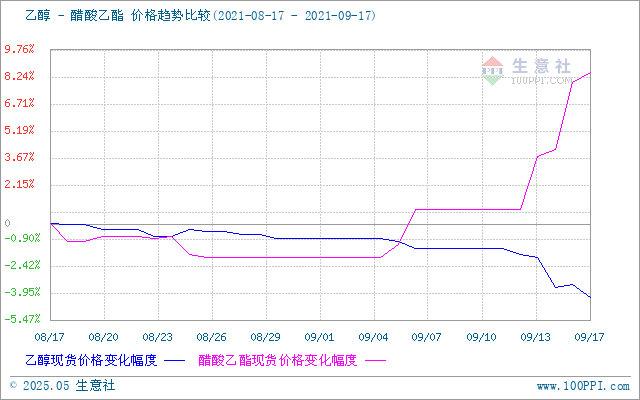Click the y-axis label -3.95%
This screenshot has width=640, height=400.
click(x=22, y=292)
